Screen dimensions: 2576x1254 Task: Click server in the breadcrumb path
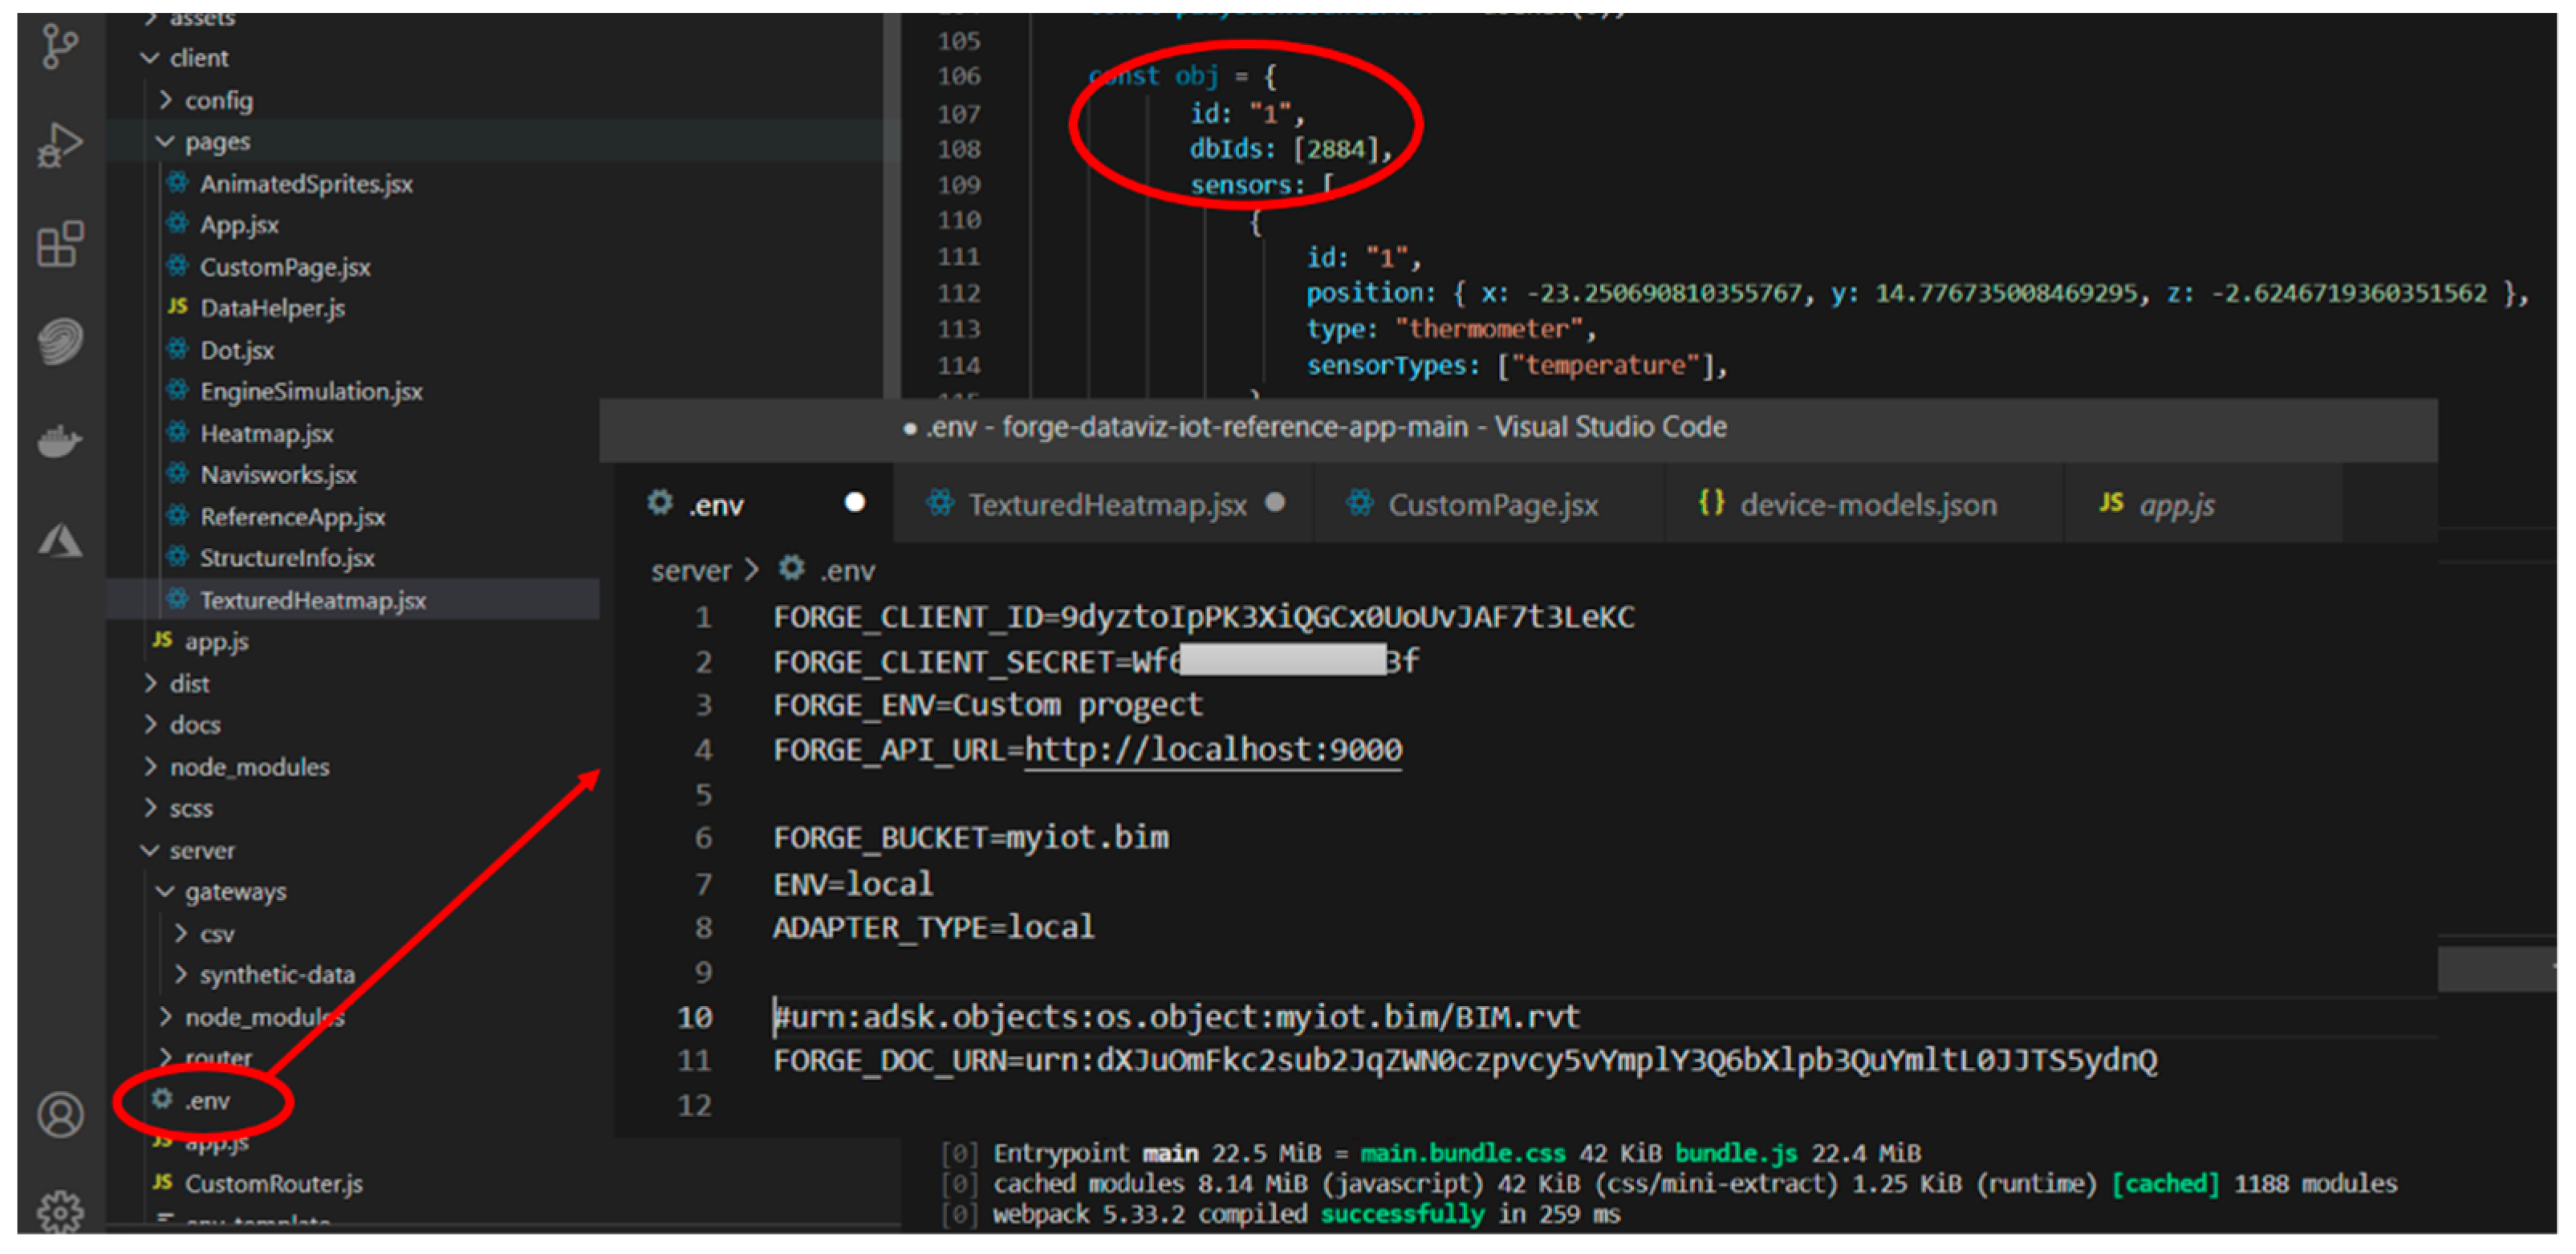click(x=690, y=571)
